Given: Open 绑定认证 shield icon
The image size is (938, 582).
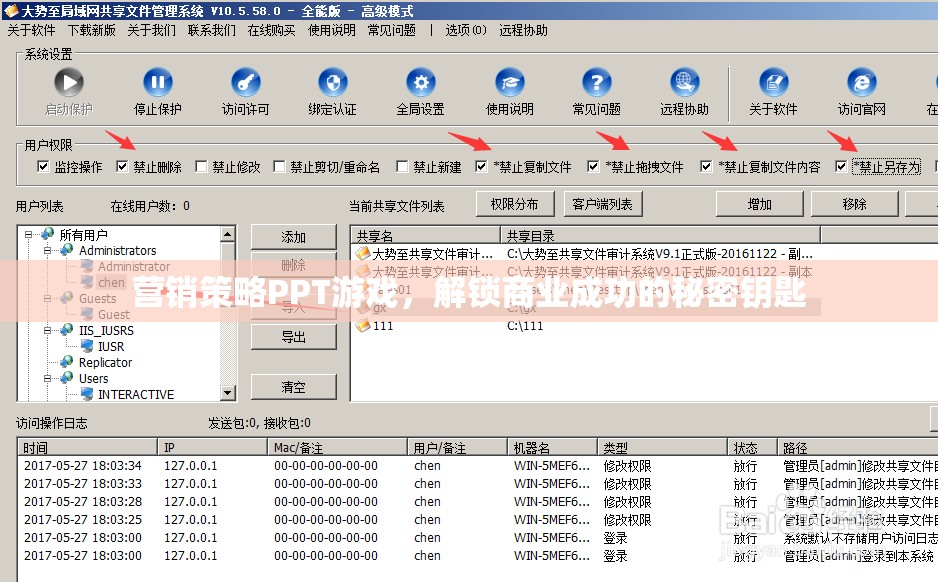Looking at the screenshot, I should pyautogui.click(x=333, y=83).
